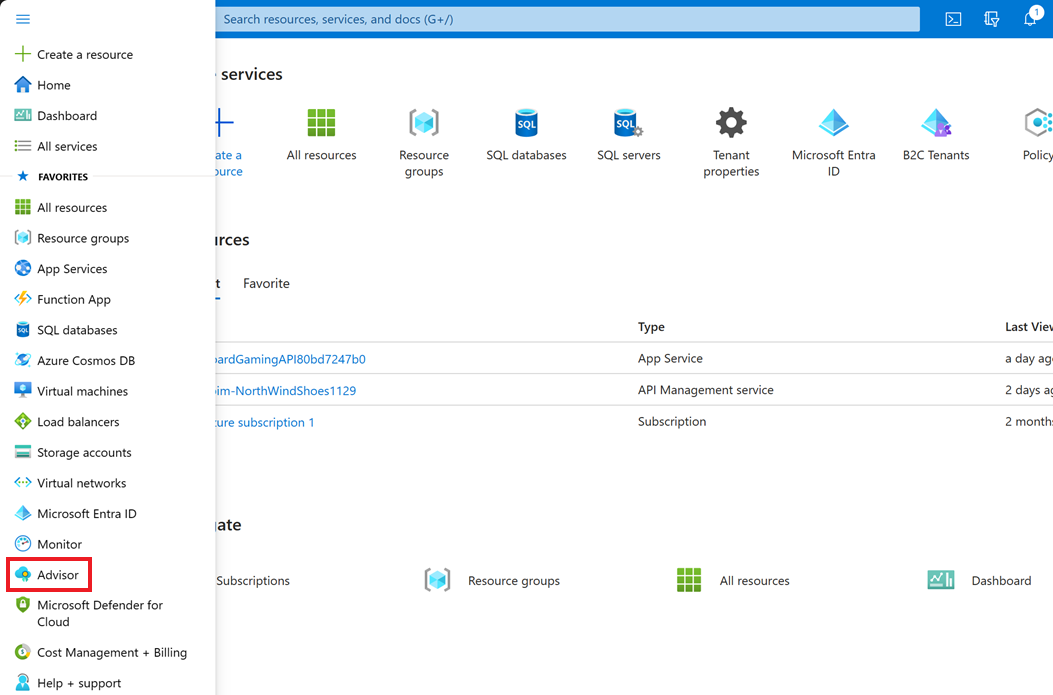Click the App Service type cell

click(x=670, y=359)
